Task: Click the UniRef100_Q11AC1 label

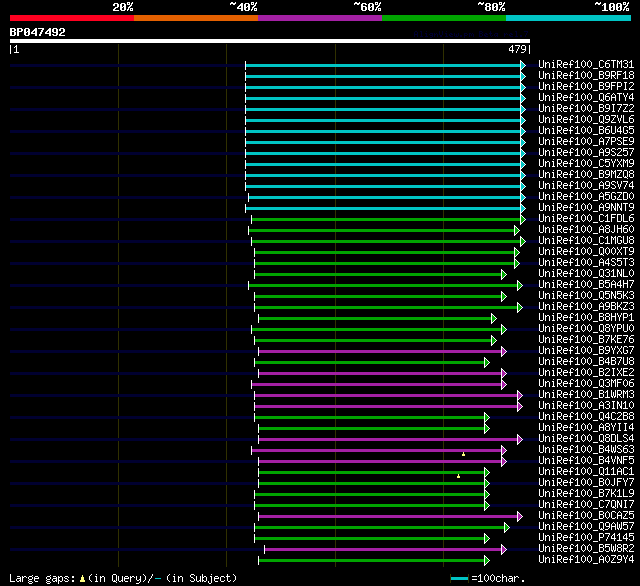Action: pos(586,472)
